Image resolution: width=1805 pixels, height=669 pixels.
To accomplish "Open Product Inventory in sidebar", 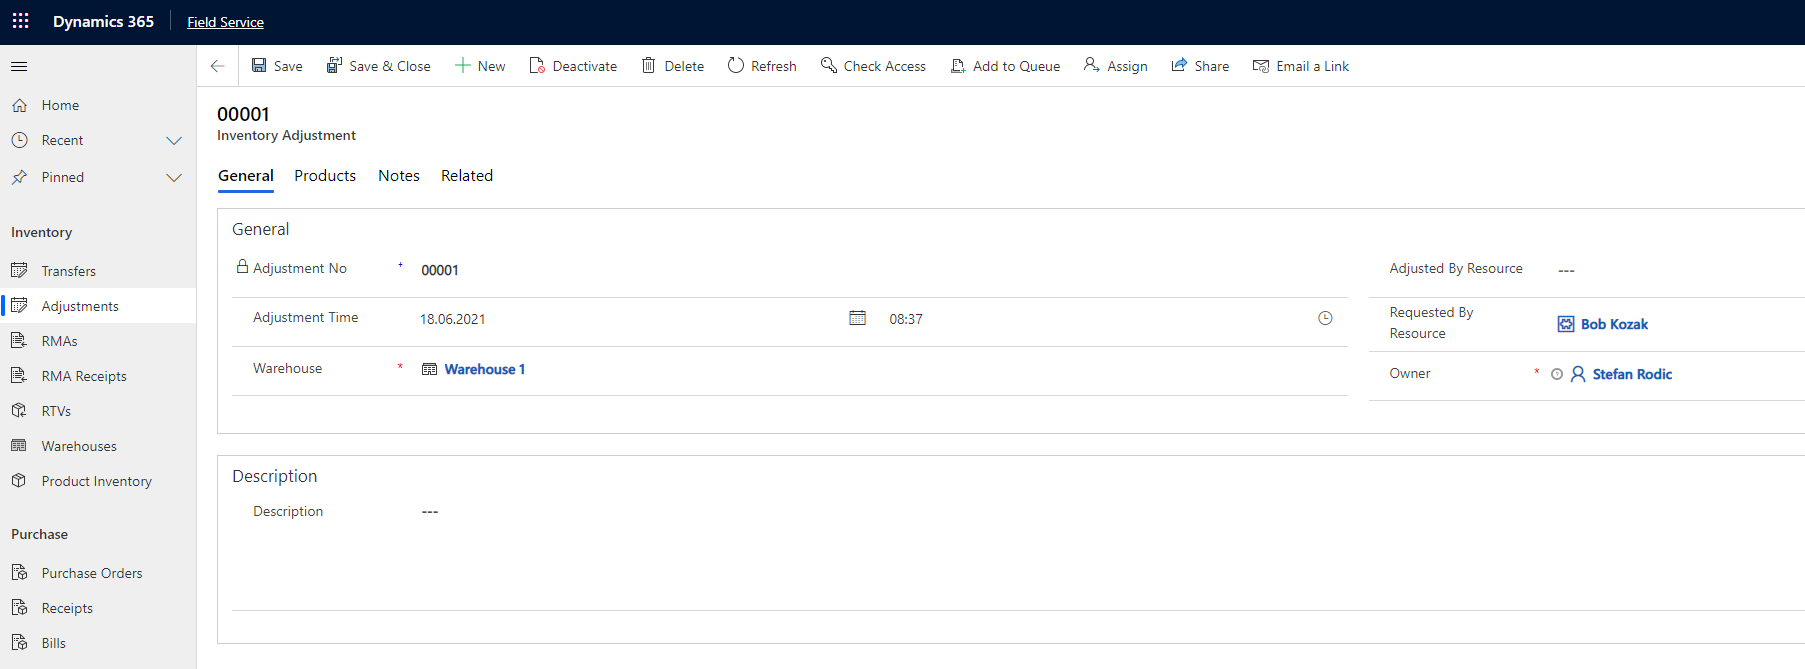I will 98,481.
